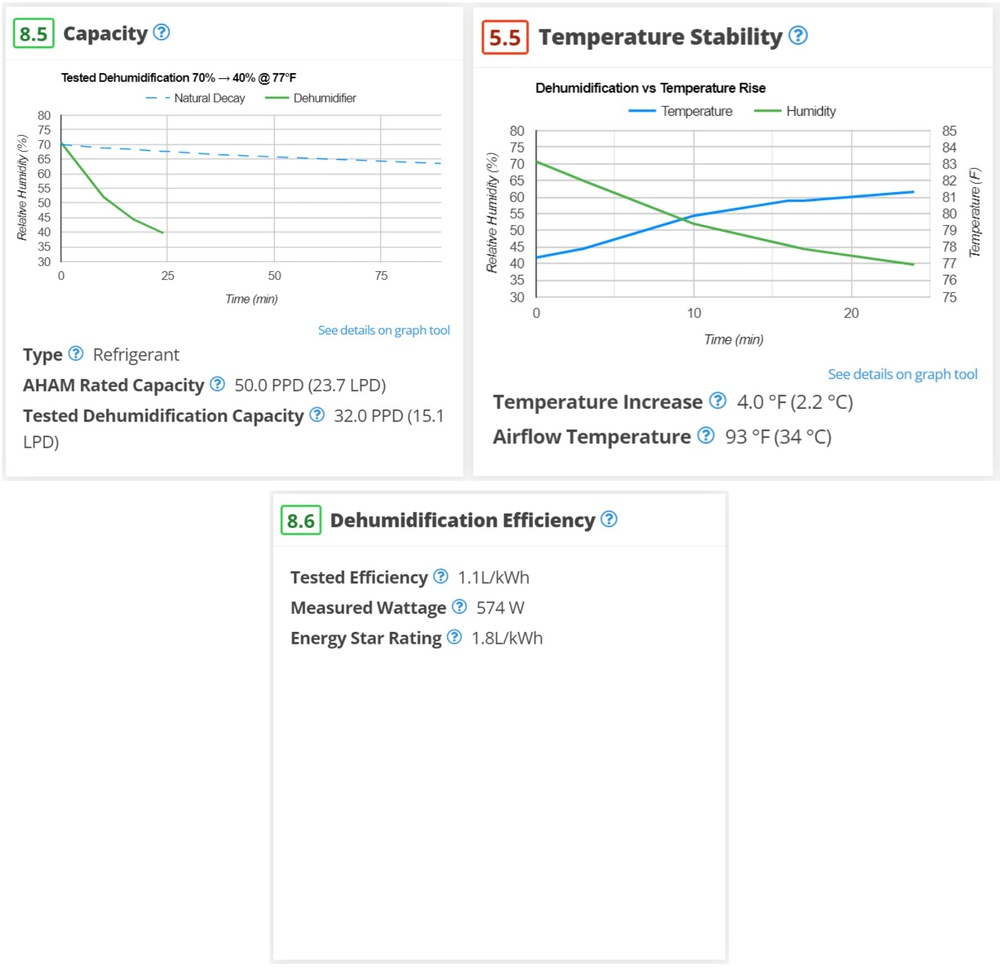
Task: Click help icon next to Dehumidification Efficiency
Action: point(609,519)
